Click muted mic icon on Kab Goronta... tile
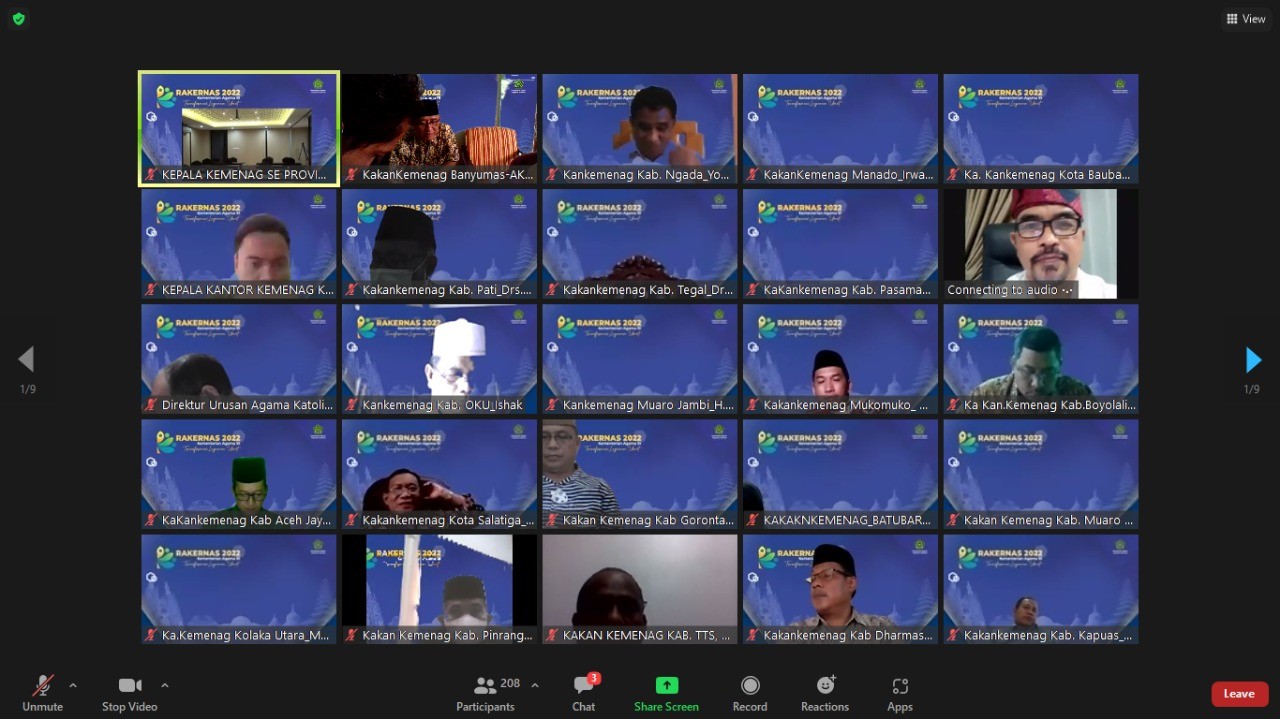The image size is (1280, 719). pos(552,520)
